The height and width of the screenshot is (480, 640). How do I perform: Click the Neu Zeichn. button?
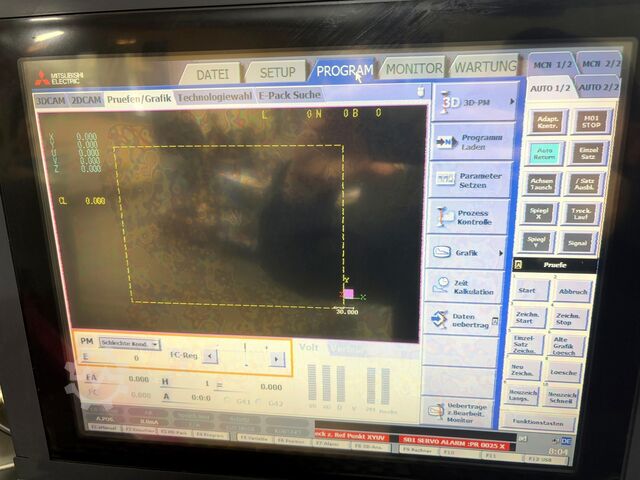pyautogui.click(x=522, y=370)
